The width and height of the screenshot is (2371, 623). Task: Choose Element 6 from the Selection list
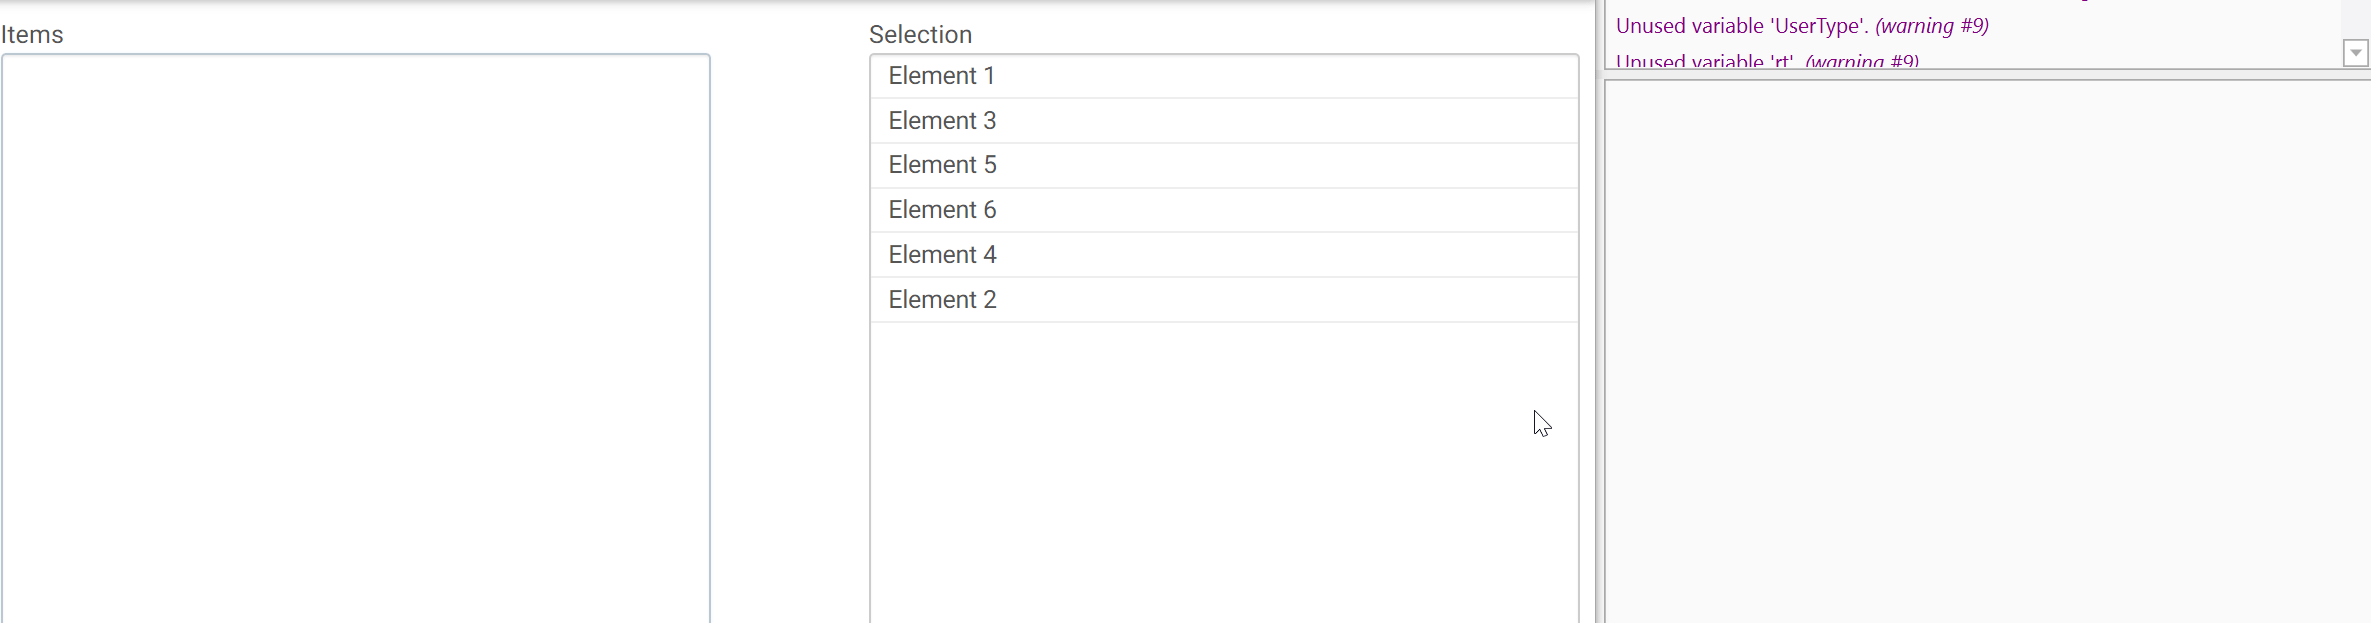point(942,210)
